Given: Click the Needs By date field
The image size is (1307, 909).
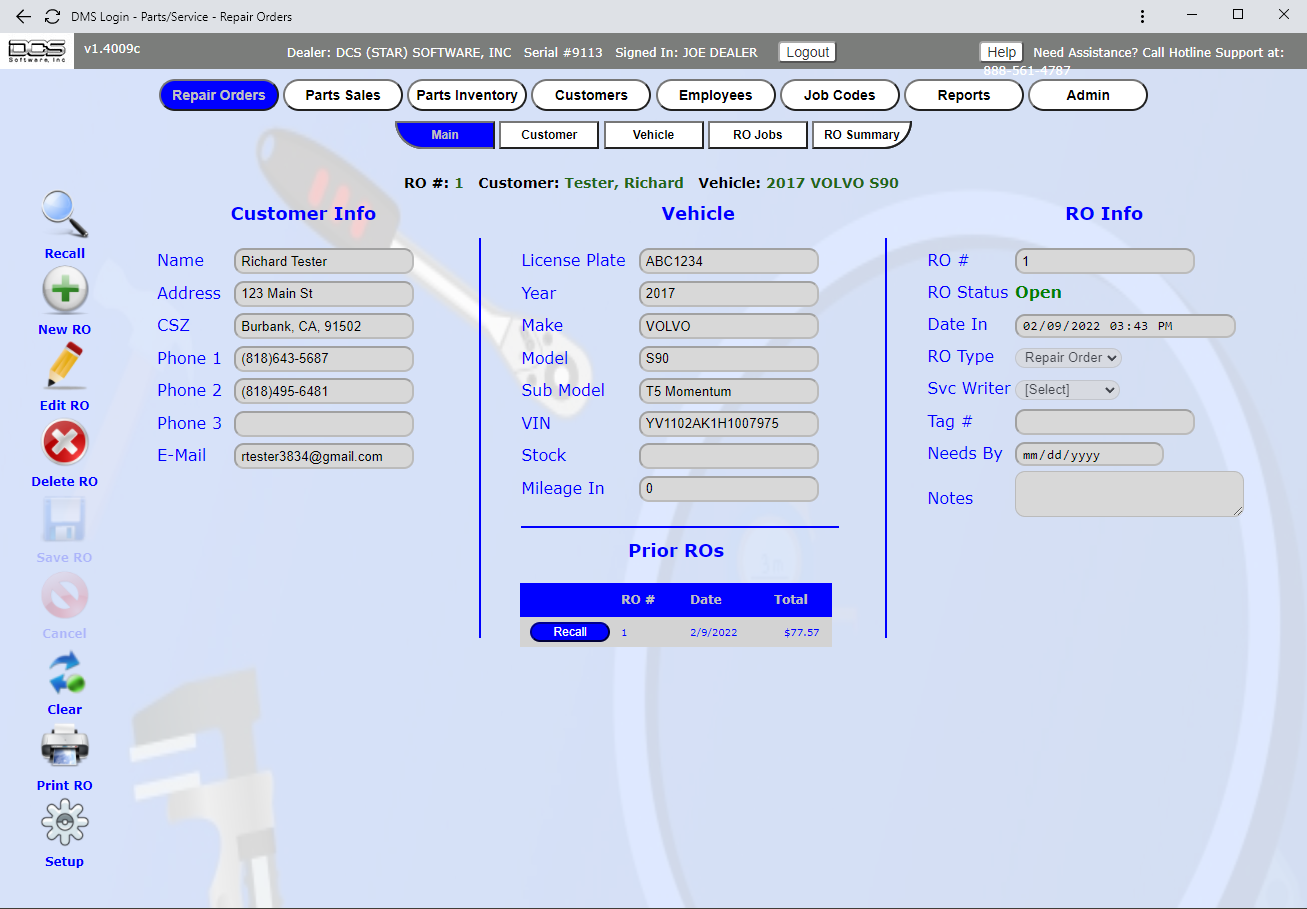Looking at the screenshot, I should (1089, 454).
